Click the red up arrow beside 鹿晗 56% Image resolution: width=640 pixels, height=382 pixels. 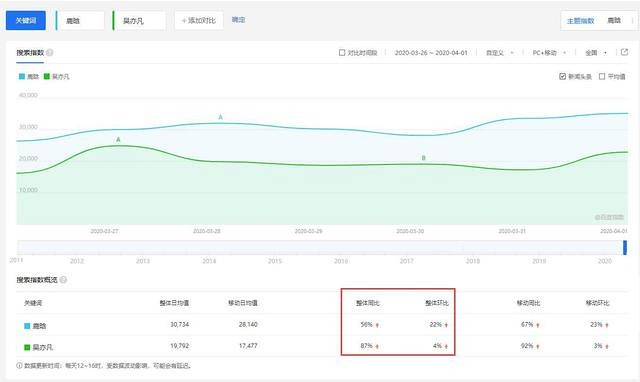coord(377,325)
